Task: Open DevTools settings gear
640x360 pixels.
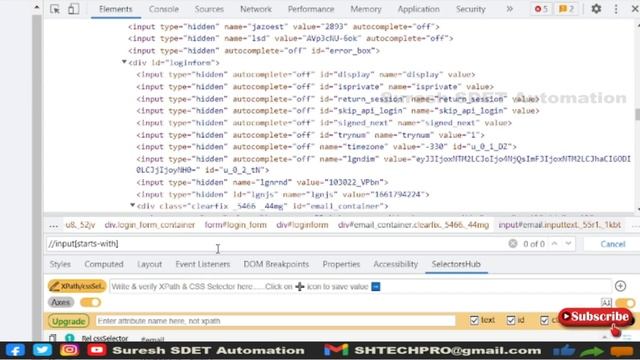Action: point(596,9)
